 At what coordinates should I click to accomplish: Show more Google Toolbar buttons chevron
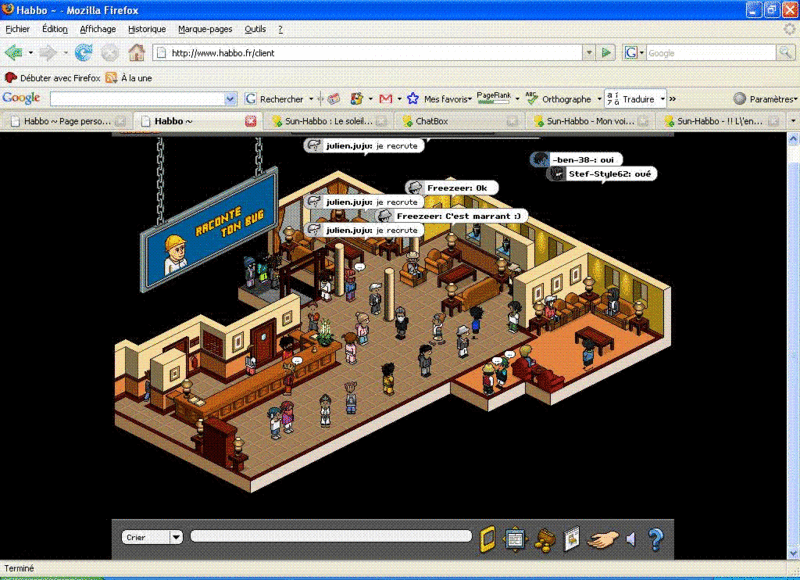click(672, 99)
